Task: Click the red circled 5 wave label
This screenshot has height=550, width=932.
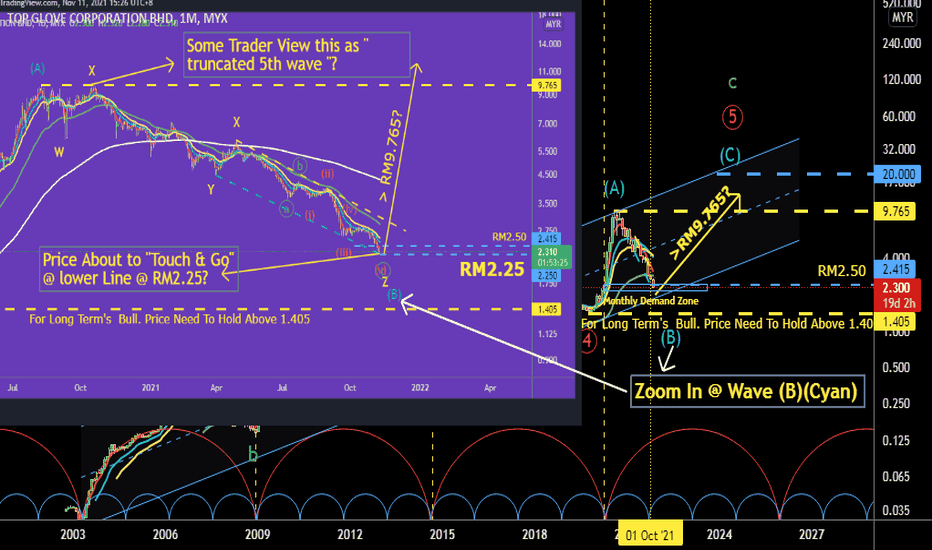Action: [732, 117]
